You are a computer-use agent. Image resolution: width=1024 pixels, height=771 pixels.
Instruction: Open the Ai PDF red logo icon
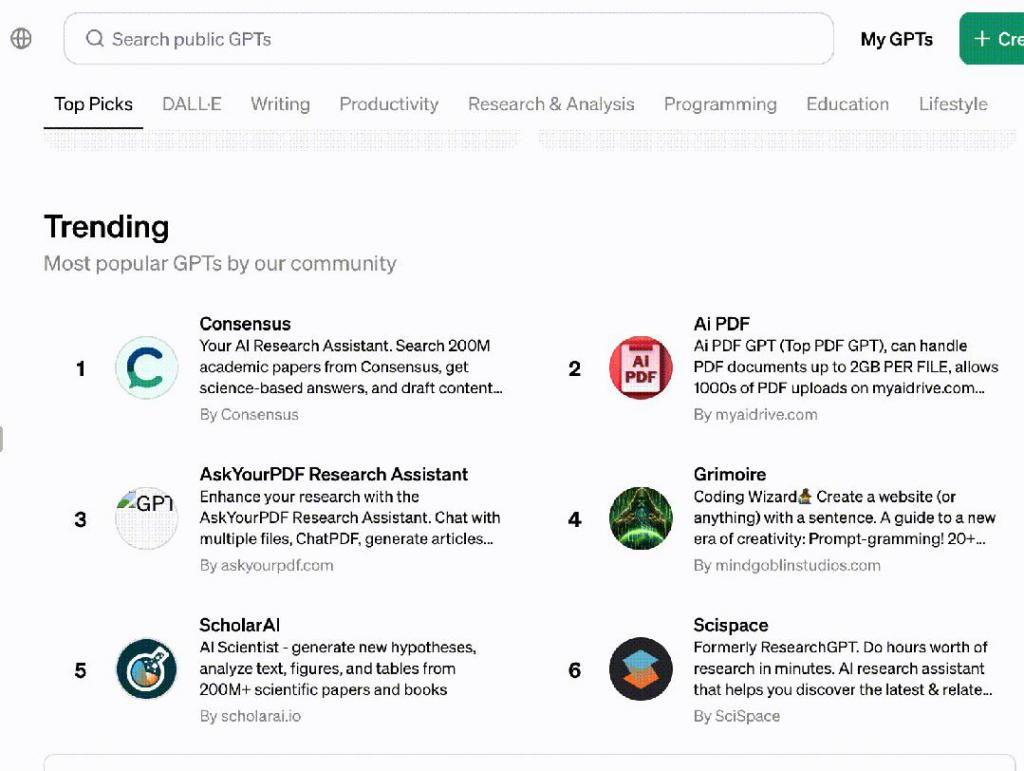(641, 368)
